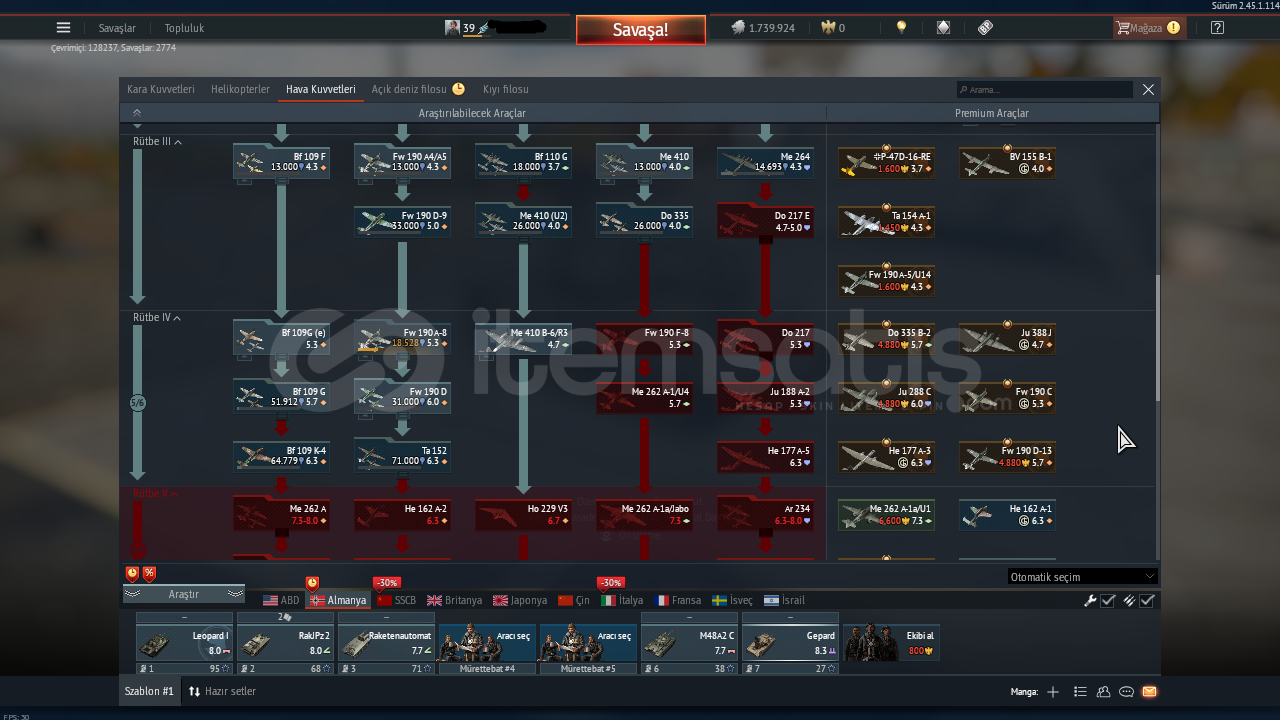The image size is (1280, 720).
Task: Expand the bar above M48A2 C slot
Action: [x=689, y=617]
